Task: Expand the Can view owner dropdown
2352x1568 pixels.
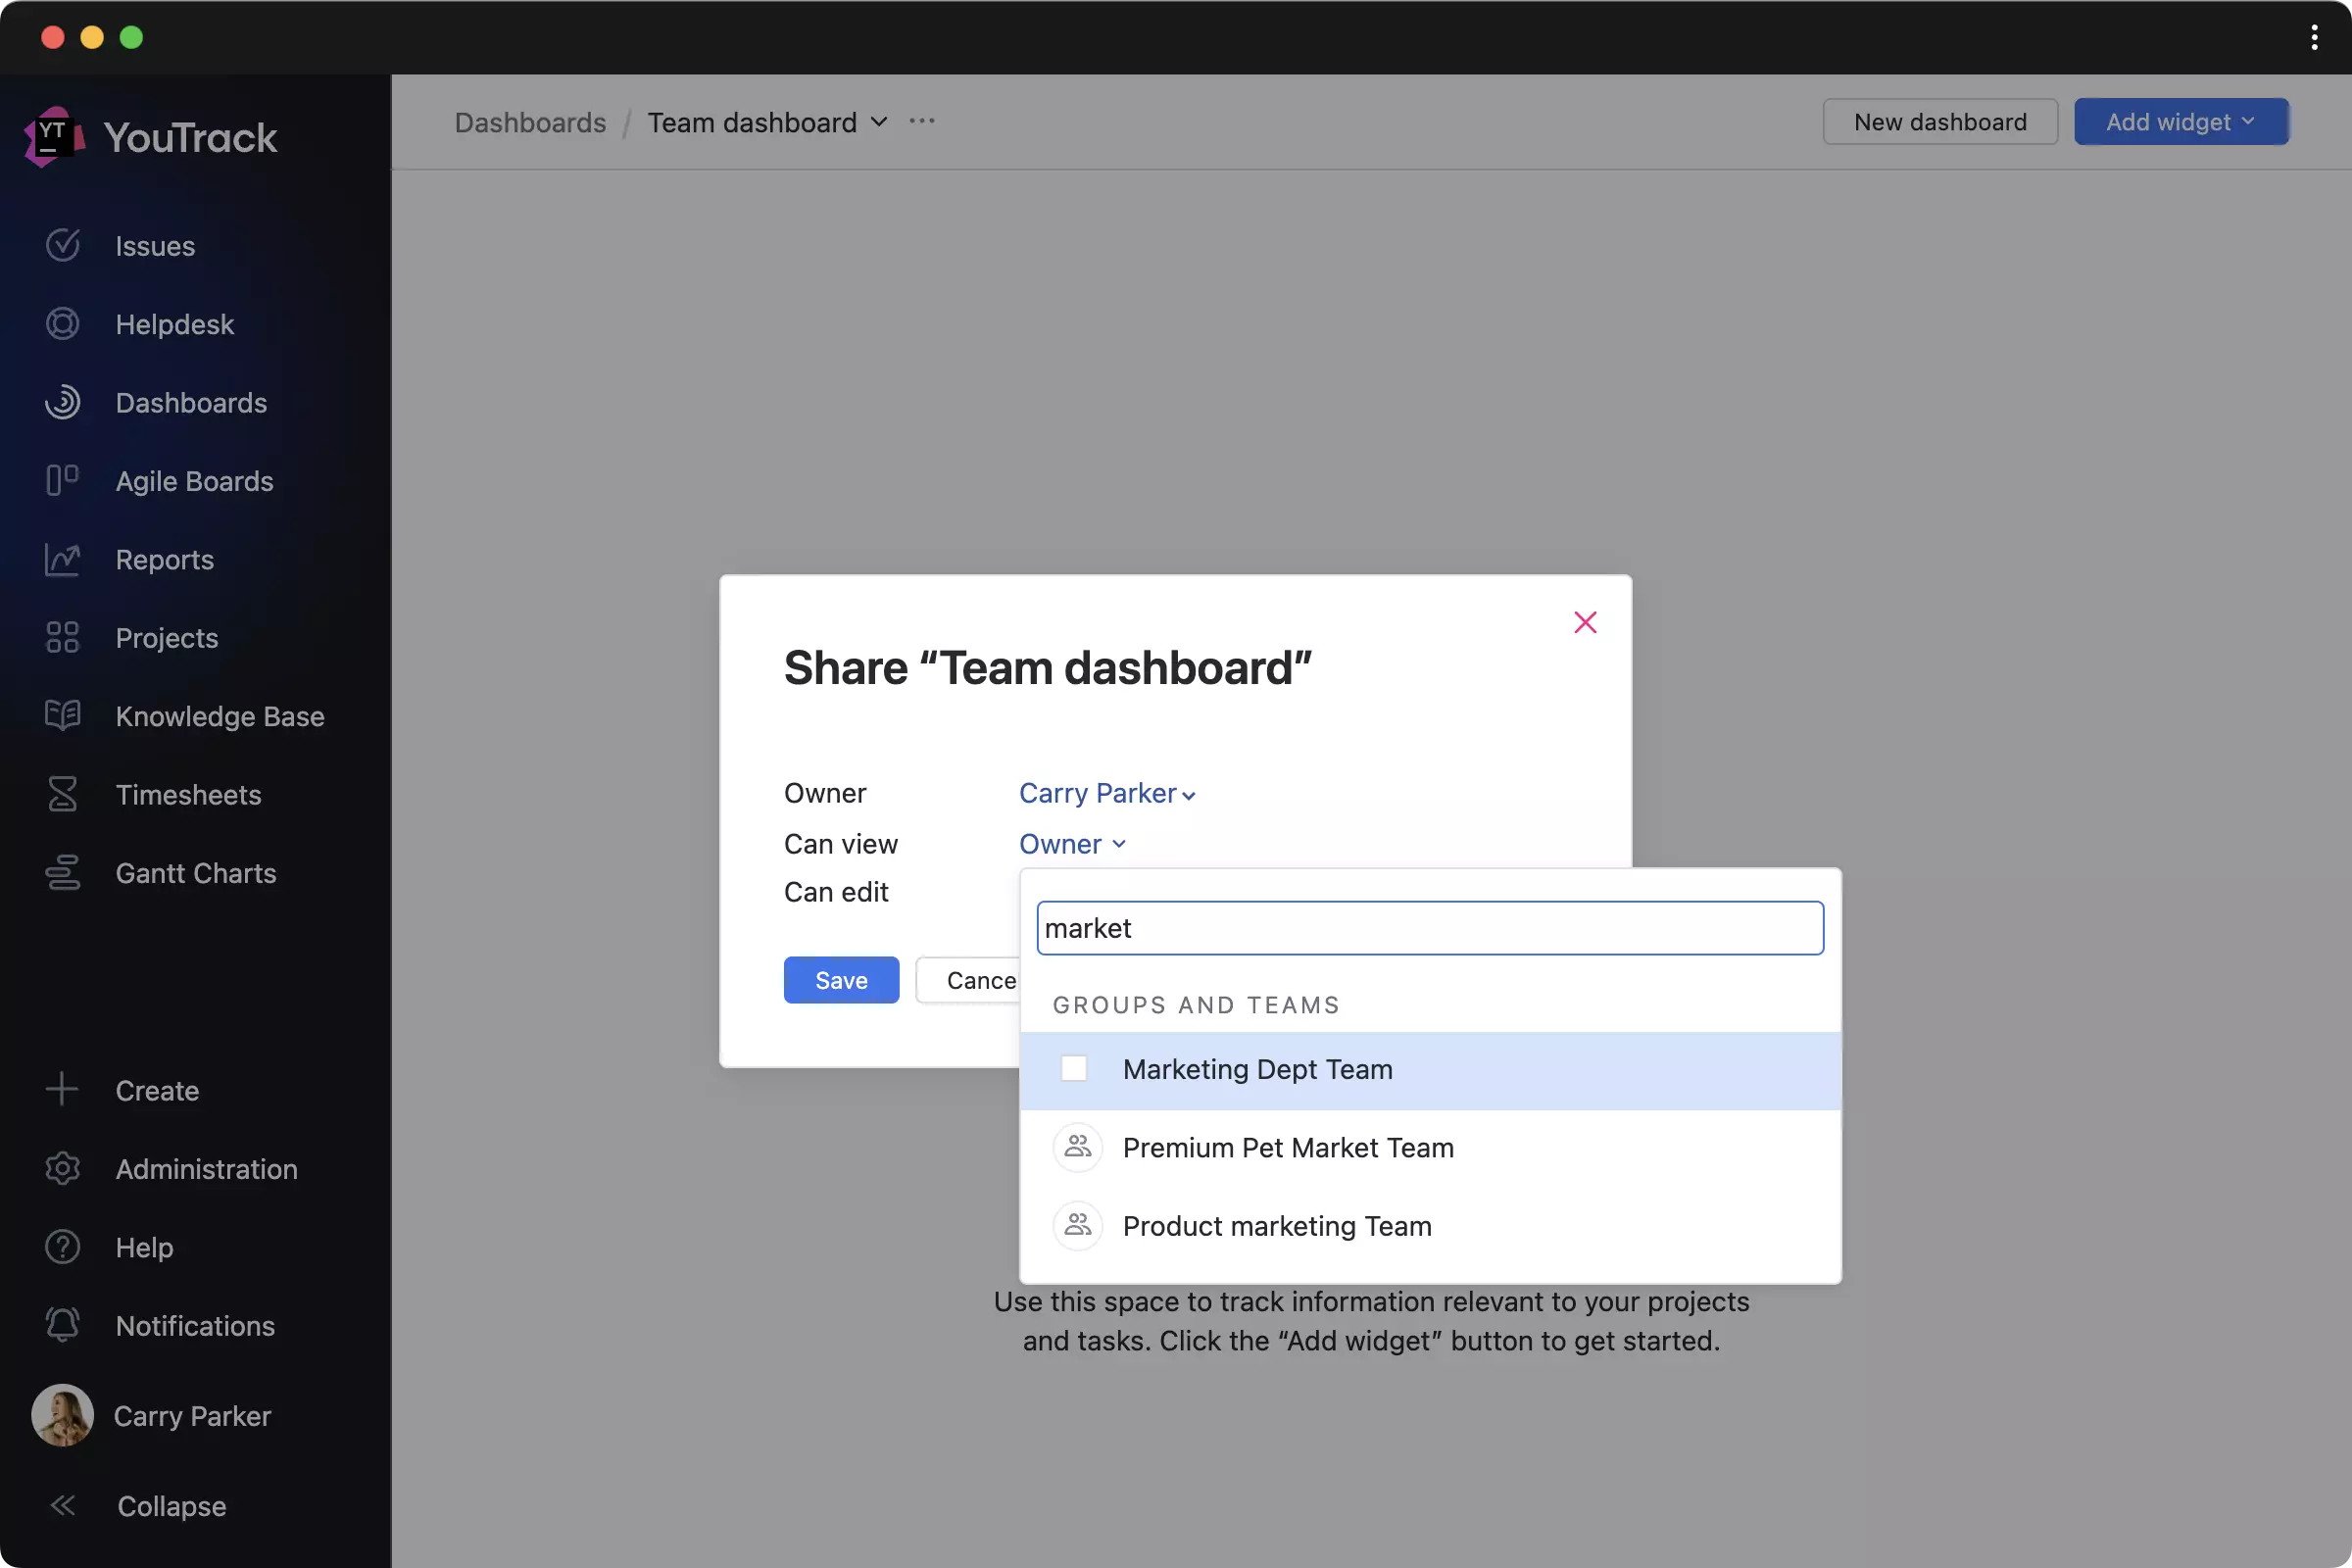Action: 1071,842
